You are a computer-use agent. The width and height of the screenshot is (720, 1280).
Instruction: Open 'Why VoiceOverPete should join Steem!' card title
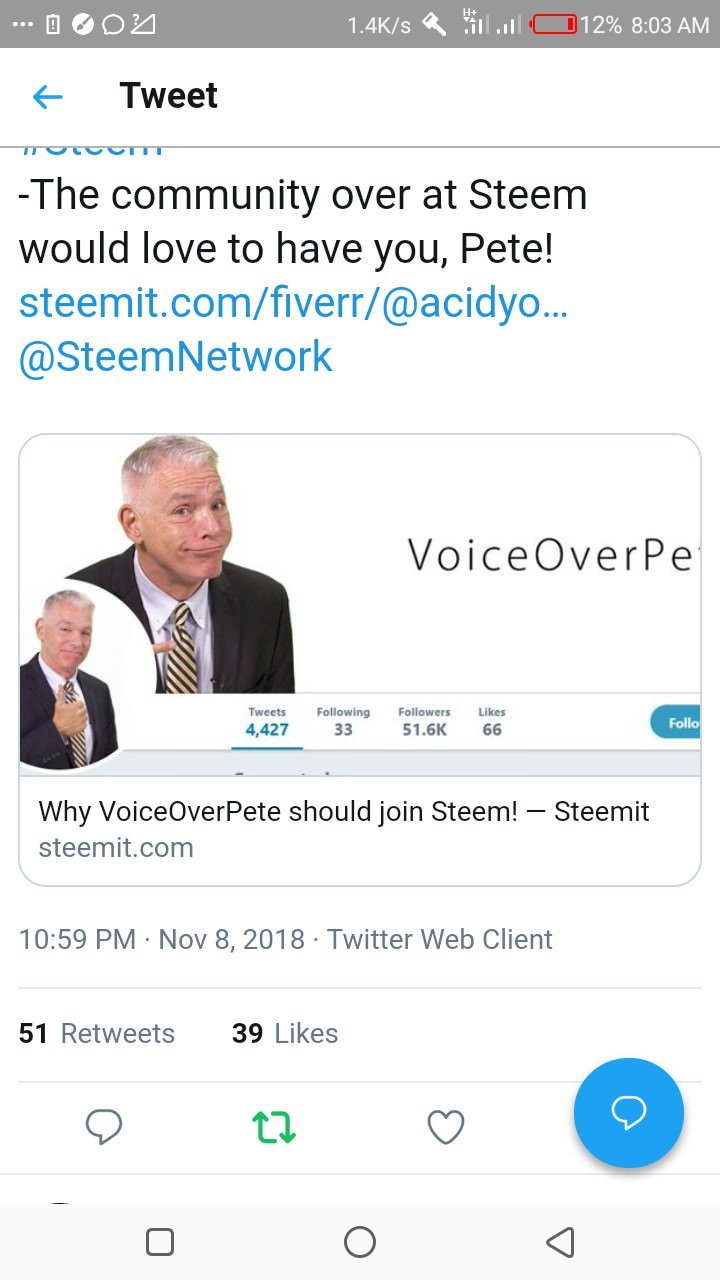[344, 811]
